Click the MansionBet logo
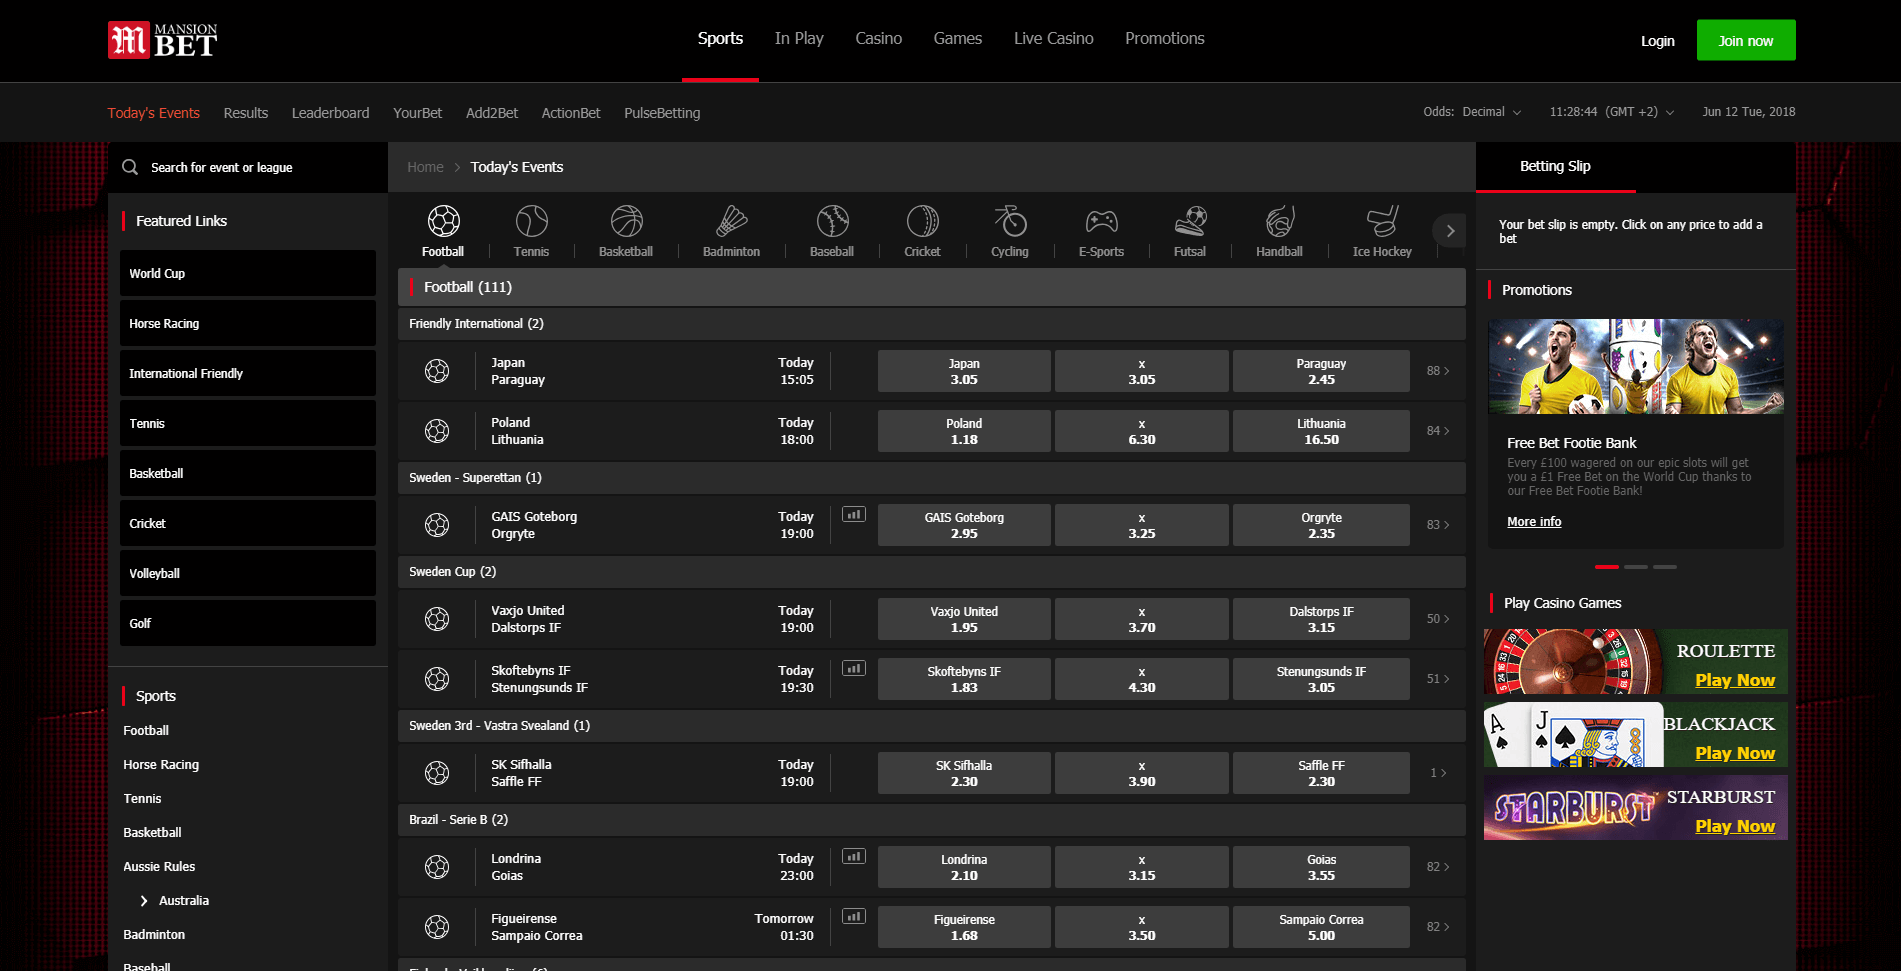Image resolution: width=1901 pixels, height=971 pixels. [162, 40]
